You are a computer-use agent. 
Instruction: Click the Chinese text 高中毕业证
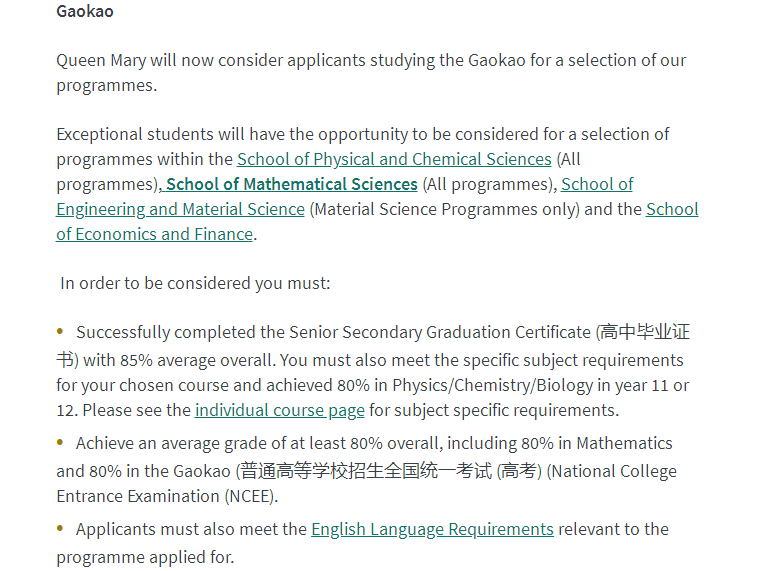click(645, 332)
